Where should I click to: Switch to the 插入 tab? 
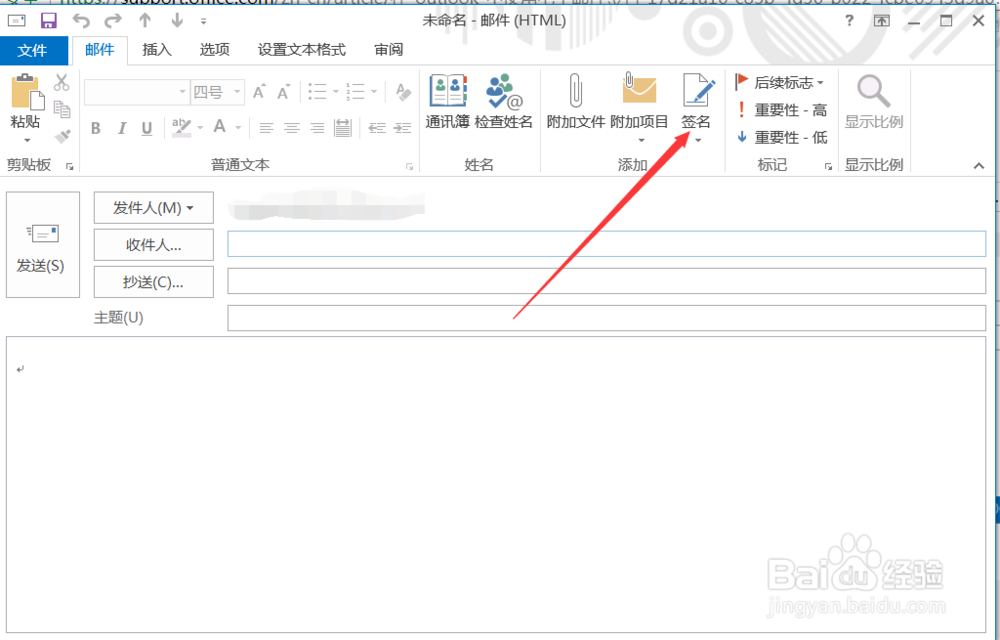[157, 50]
